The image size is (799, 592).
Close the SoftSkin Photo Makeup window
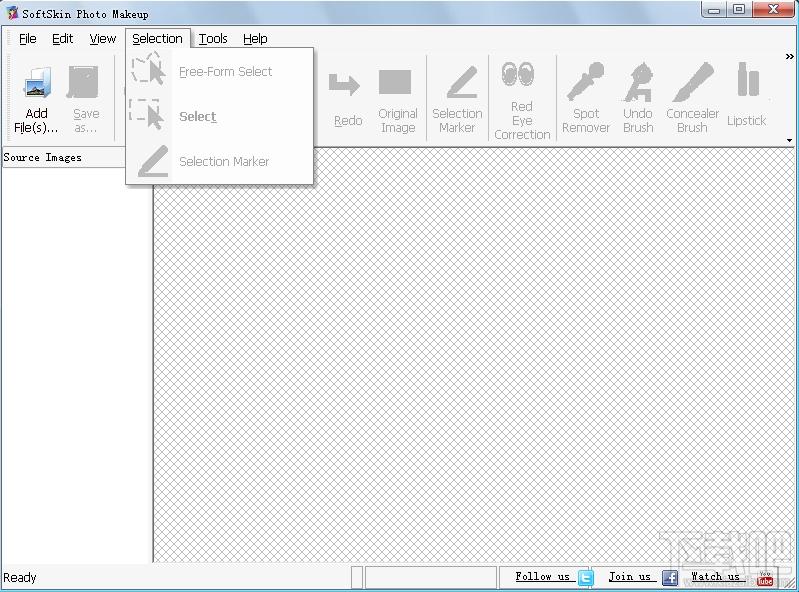point(773,10)
